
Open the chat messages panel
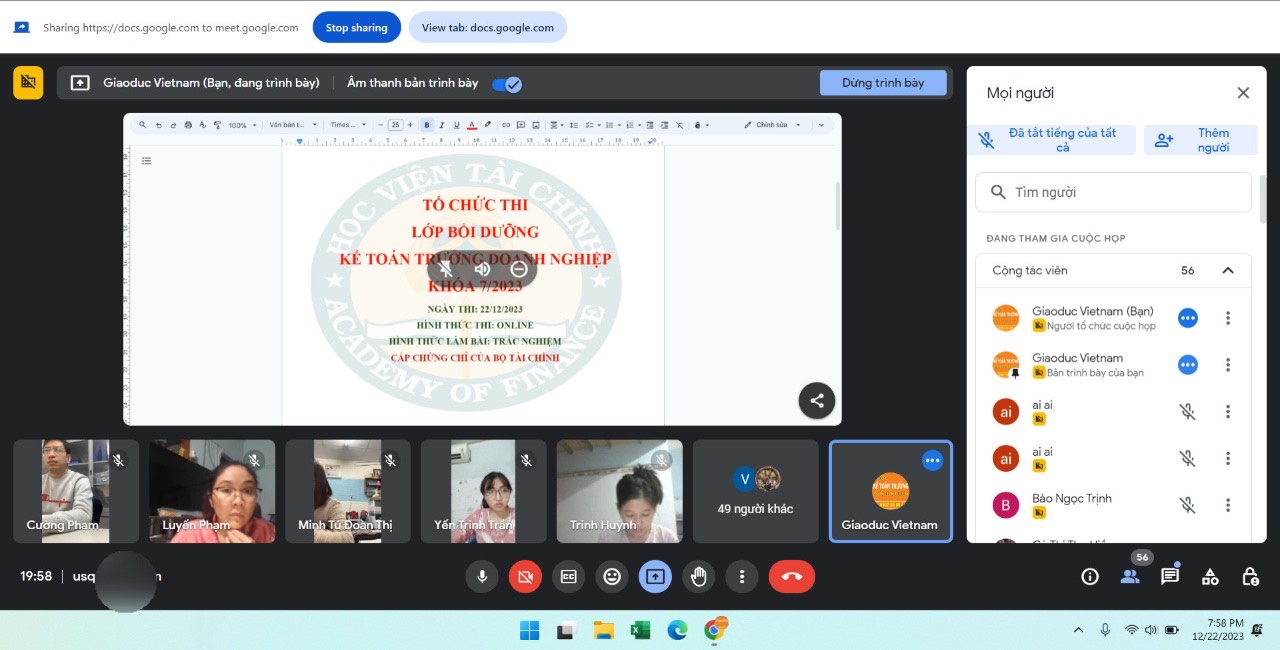(x=1169, y=576)
